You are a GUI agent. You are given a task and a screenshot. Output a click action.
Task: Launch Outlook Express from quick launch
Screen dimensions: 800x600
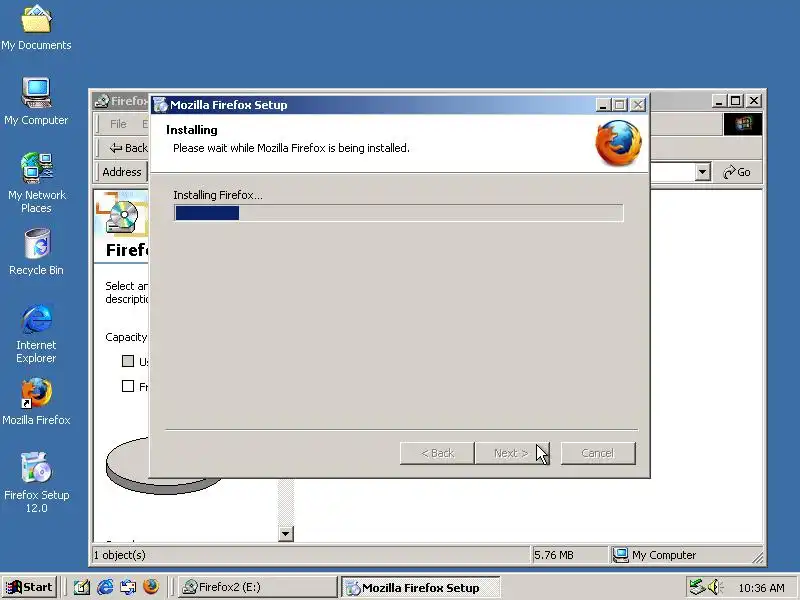128,587
